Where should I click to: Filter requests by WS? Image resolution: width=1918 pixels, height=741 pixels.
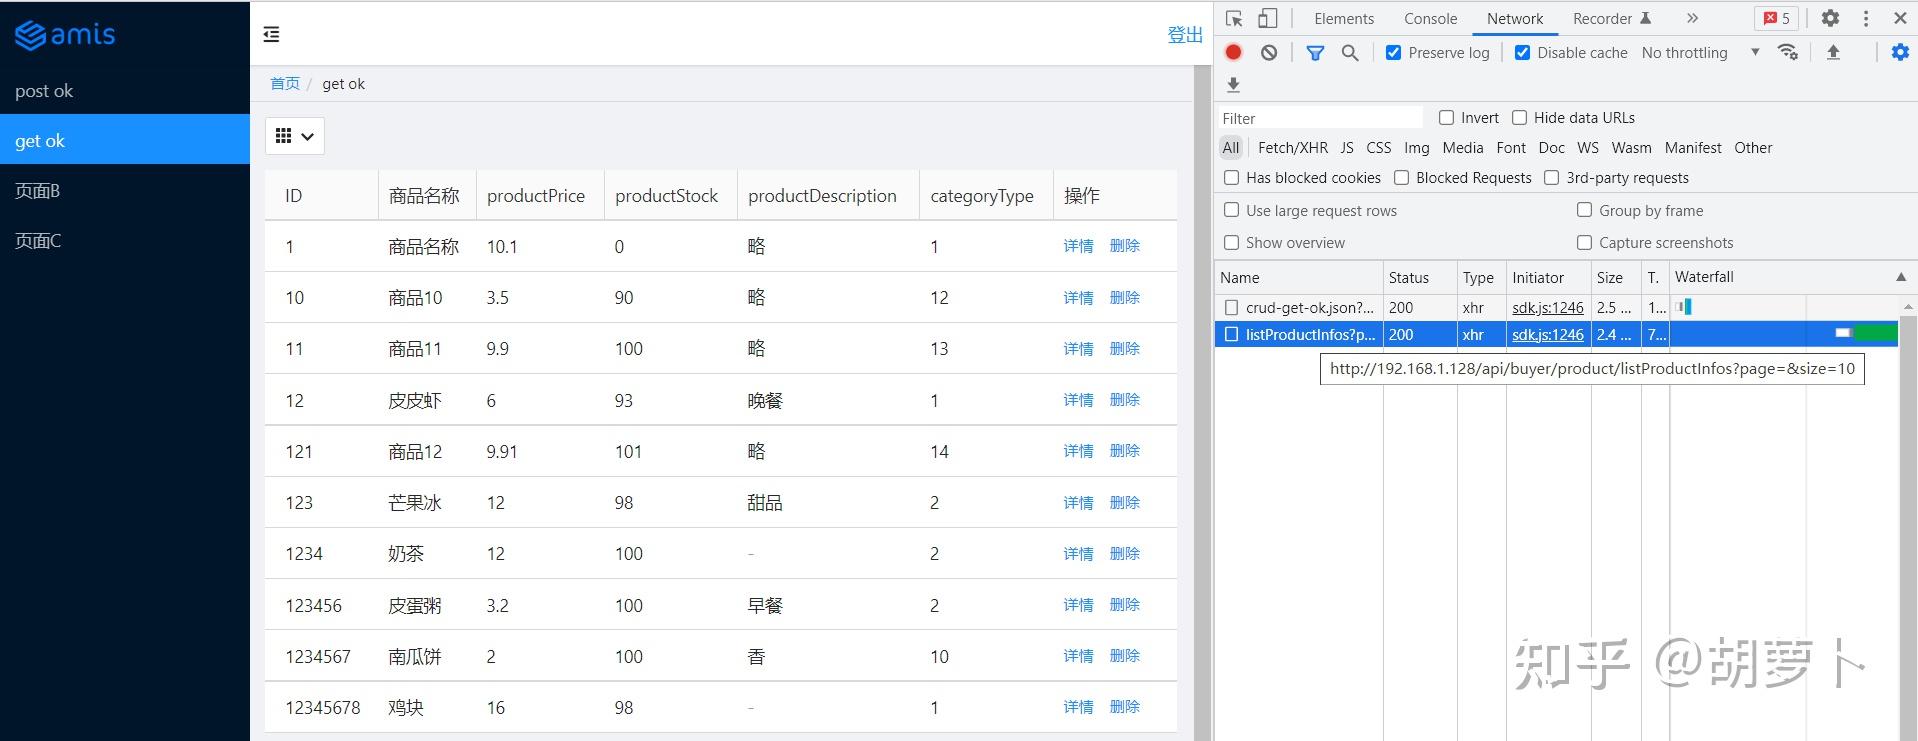coord(1588,148)
